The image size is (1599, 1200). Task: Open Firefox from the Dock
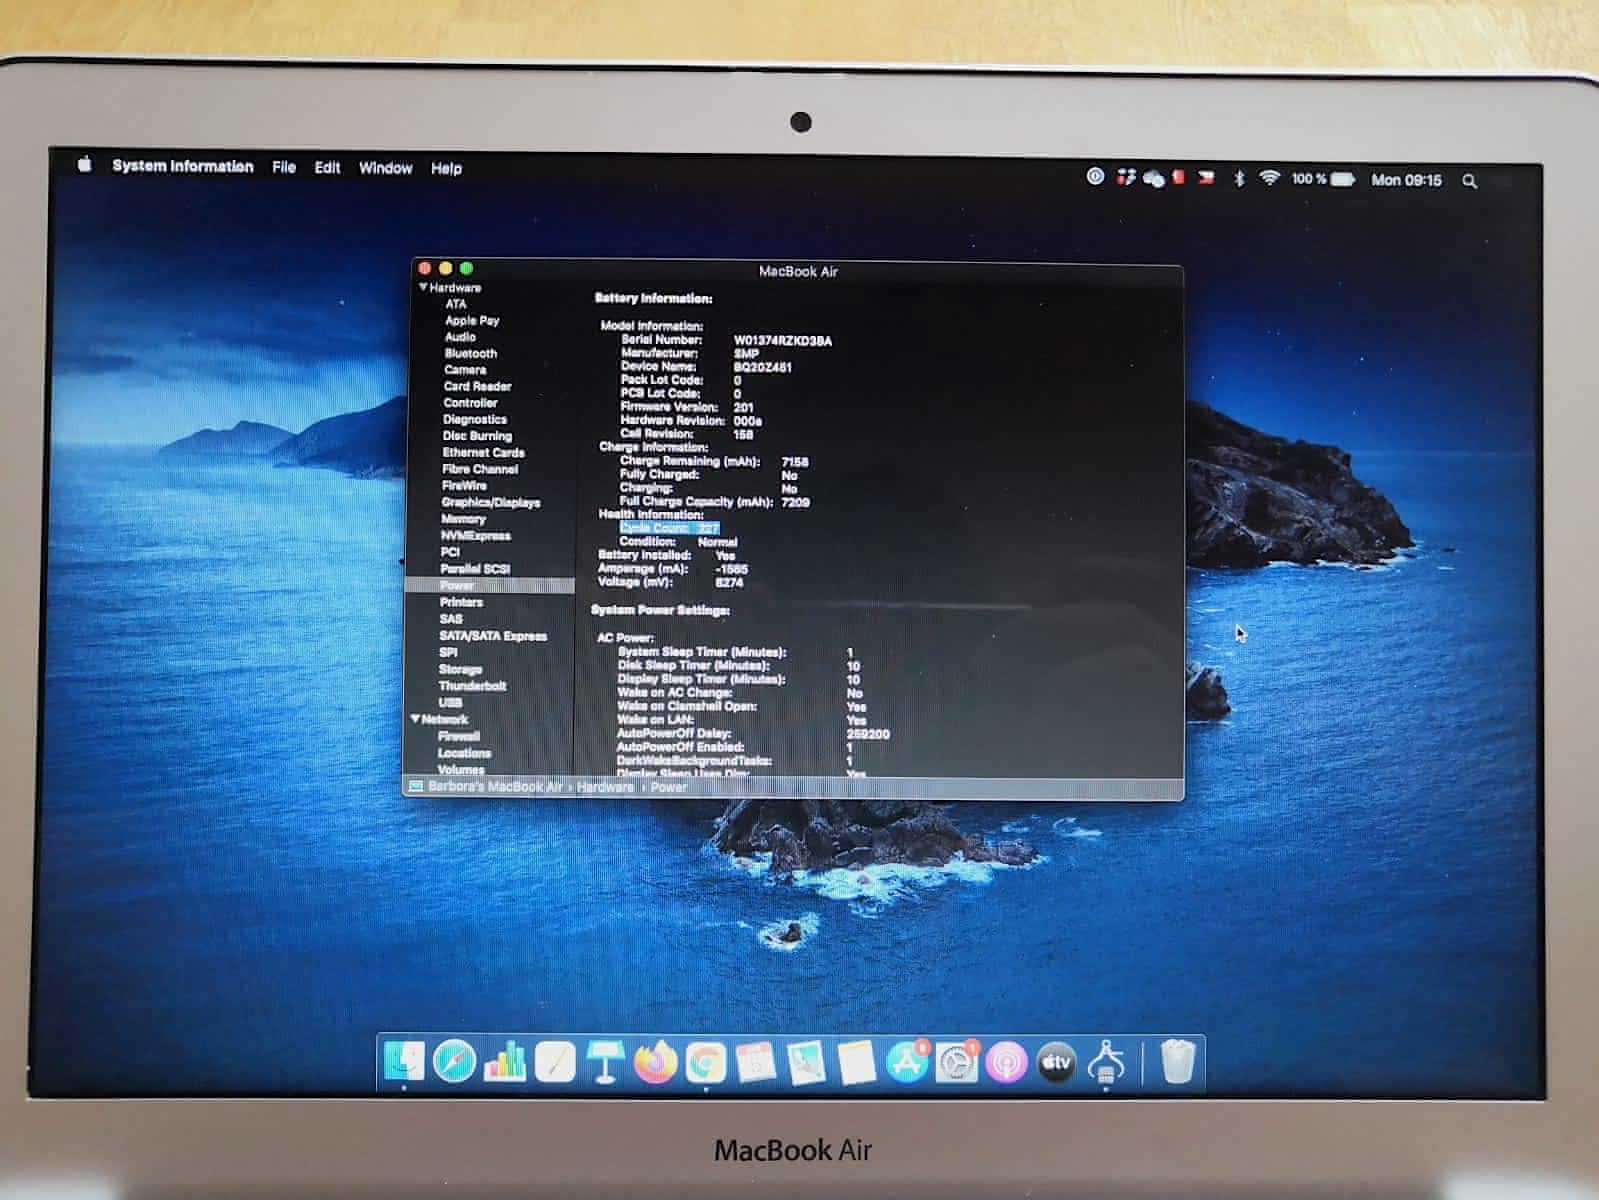[655, 1062]
